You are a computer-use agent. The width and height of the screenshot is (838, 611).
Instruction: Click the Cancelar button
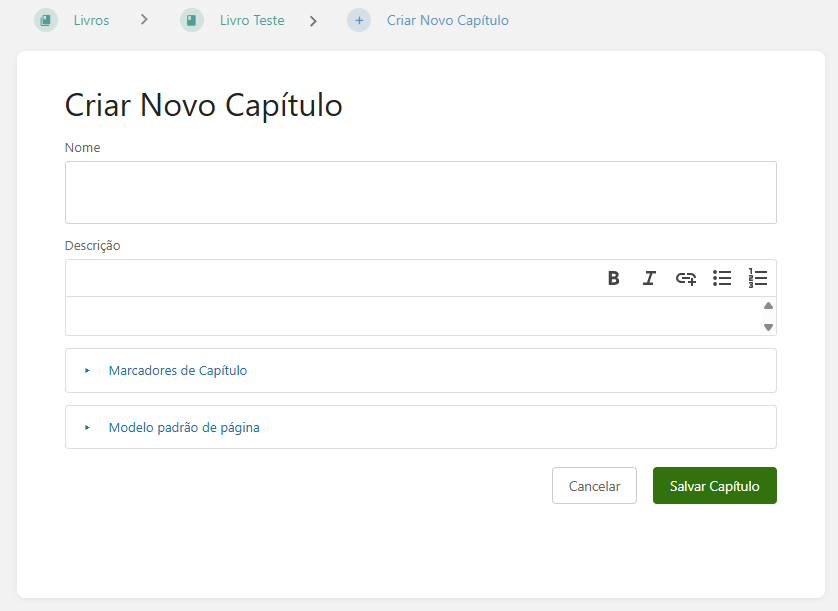594,485
